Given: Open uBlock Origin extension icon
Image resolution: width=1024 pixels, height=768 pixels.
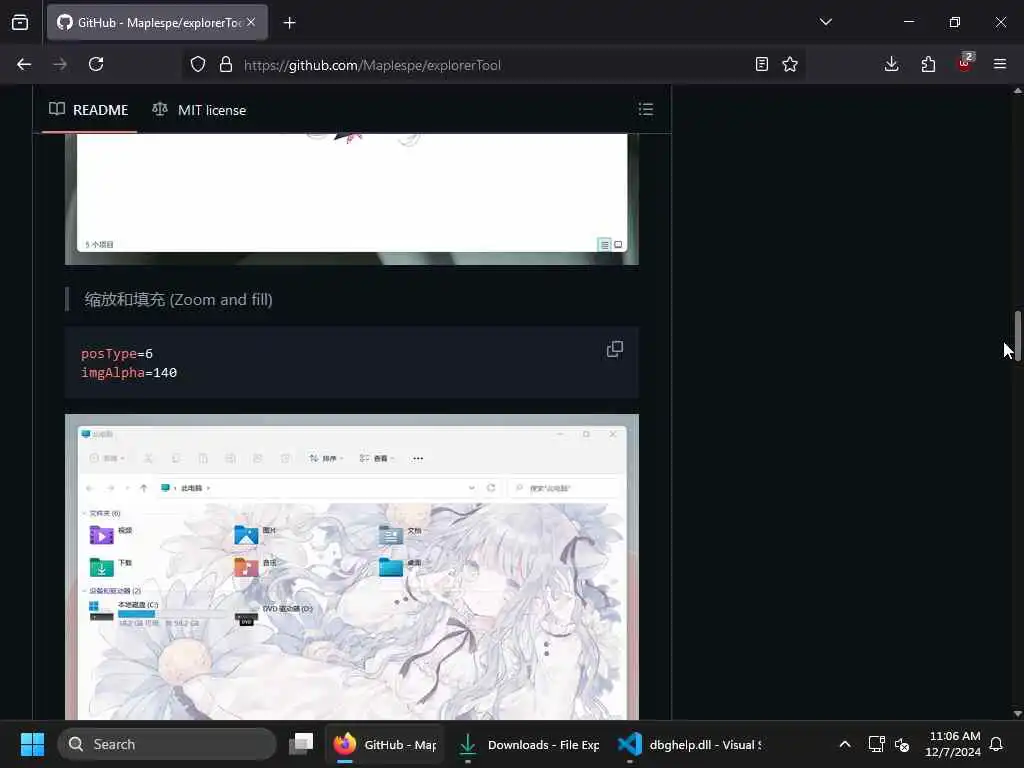Looking at the screenshot, I should 965,63.
